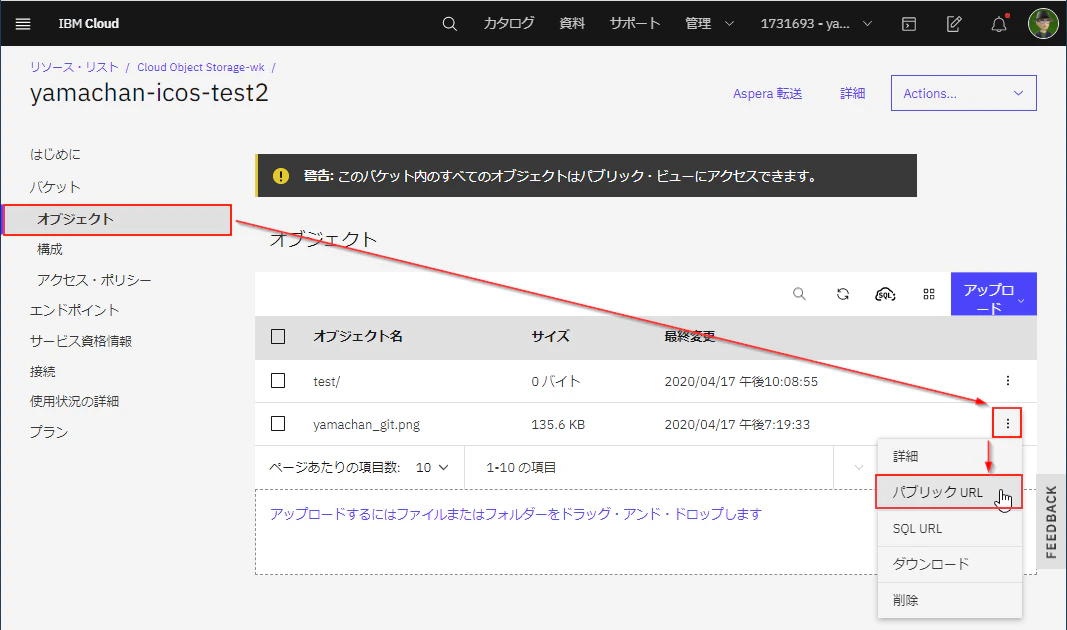The image size is (1067, 630).
Task: Click the 1-10 の項目 pagination text
Action: pos(521,467)
